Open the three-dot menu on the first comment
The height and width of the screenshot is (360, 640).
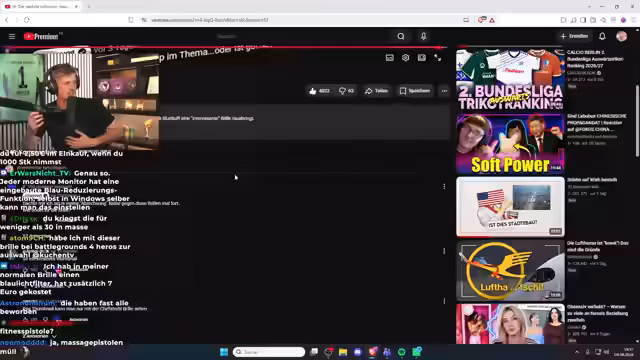(444, 187)
